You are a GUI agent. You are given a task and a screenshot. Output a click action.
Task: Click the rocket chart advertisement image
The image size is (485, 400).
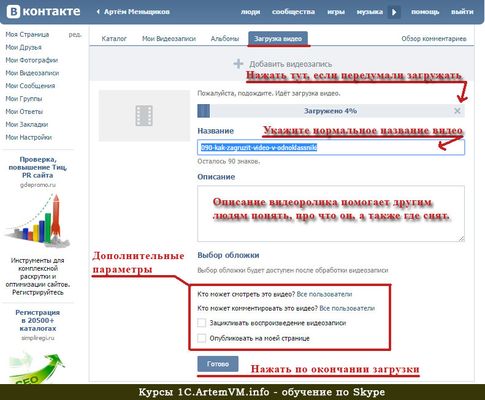(x=37, y=221)
